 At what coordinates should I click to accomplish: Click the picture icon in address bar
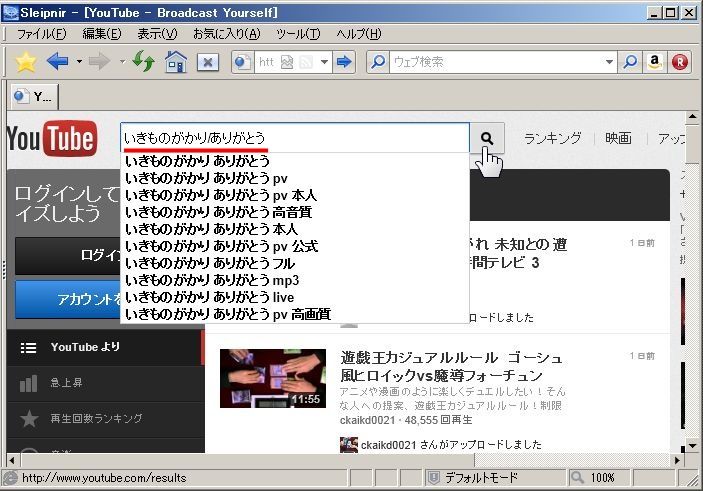click(287, 62)
